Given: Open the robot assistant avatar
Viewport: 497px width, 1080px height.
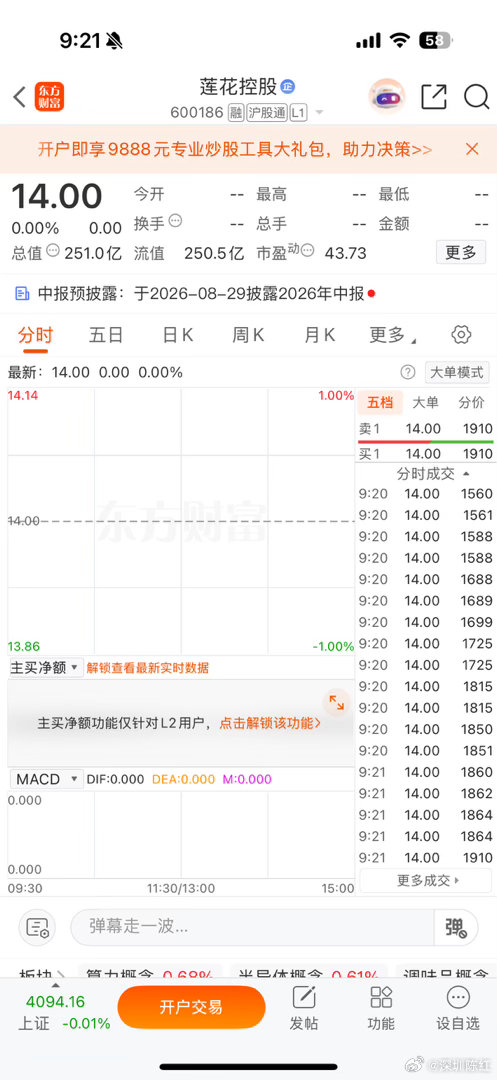Looking at the screenshot, I should point(387,96).
